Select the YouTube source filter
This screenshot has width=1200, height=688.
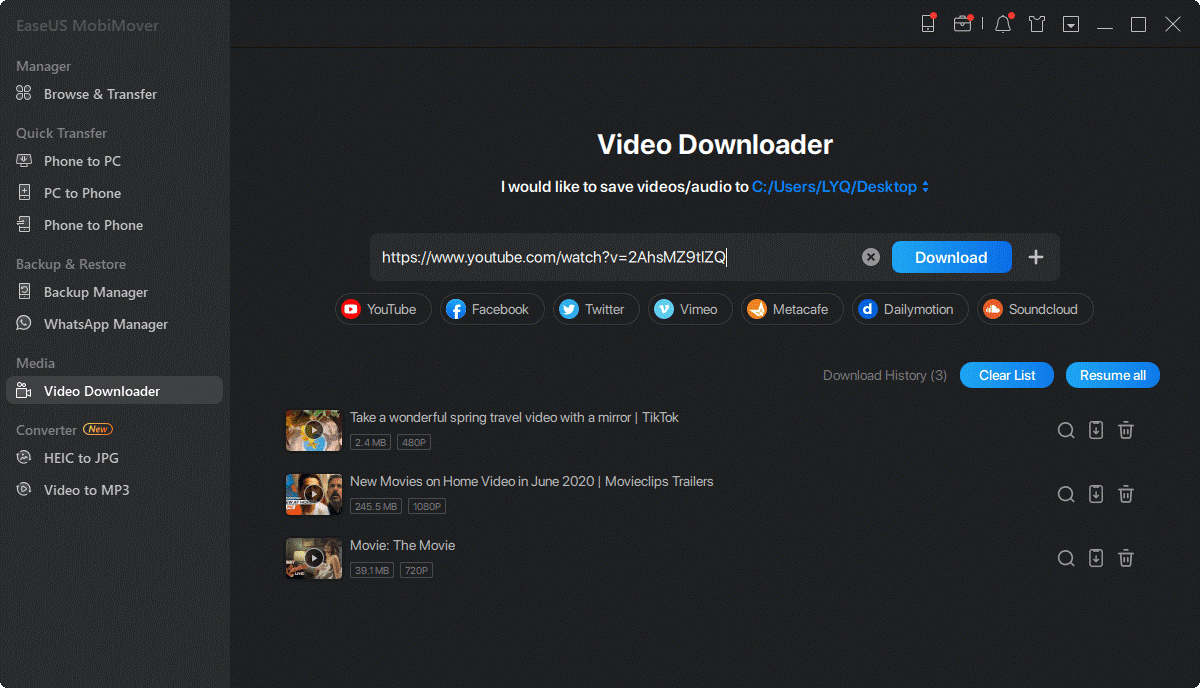pos(383,309)
